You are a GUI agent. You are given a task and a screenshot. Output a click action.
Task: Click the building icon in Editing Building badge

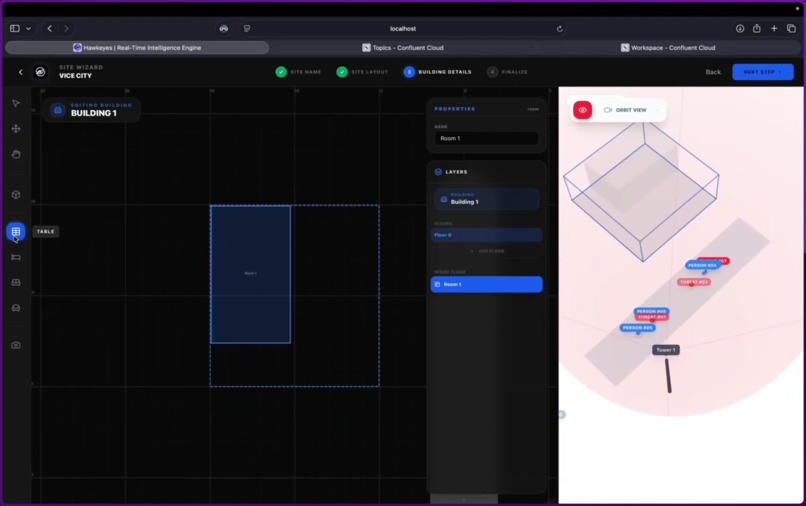tap(58, 110)
